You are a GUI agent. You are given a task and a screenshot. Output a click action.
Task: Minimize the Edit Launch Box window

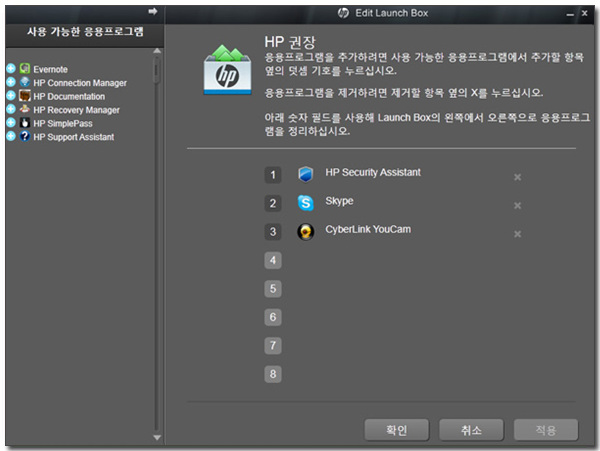click(570, 14)
